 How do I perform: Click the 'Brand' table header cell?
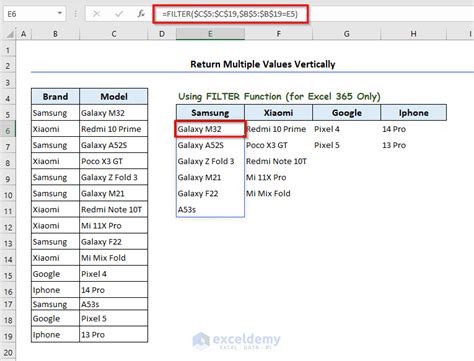click(55, 97)
